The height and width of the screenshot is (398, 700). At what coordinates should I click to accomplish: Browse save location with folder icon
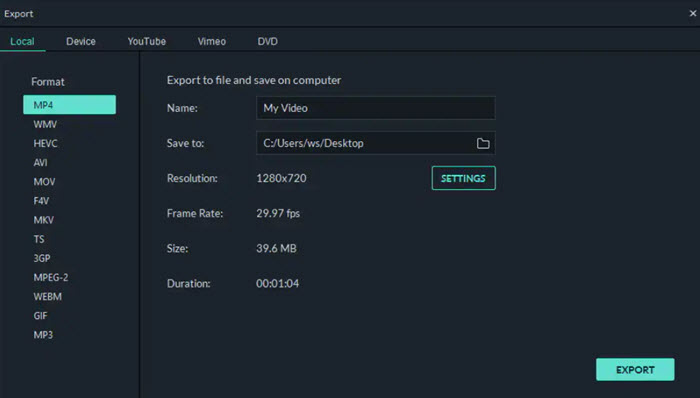[x=483, y=143]
